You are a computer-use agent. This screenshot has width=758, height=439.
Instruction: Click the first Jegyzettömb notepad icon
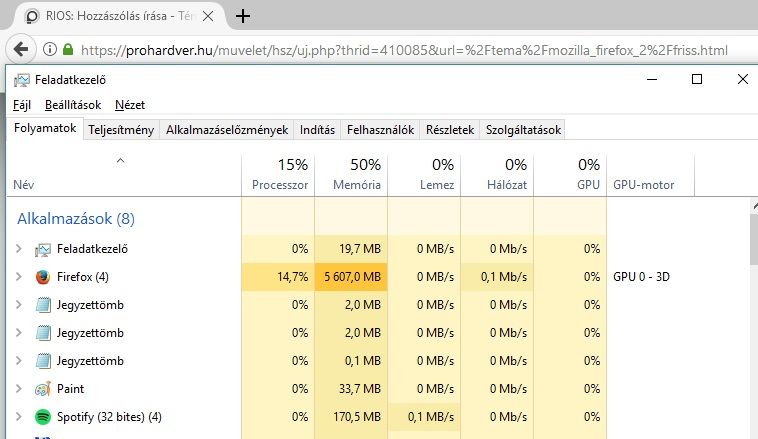[43, 305]
